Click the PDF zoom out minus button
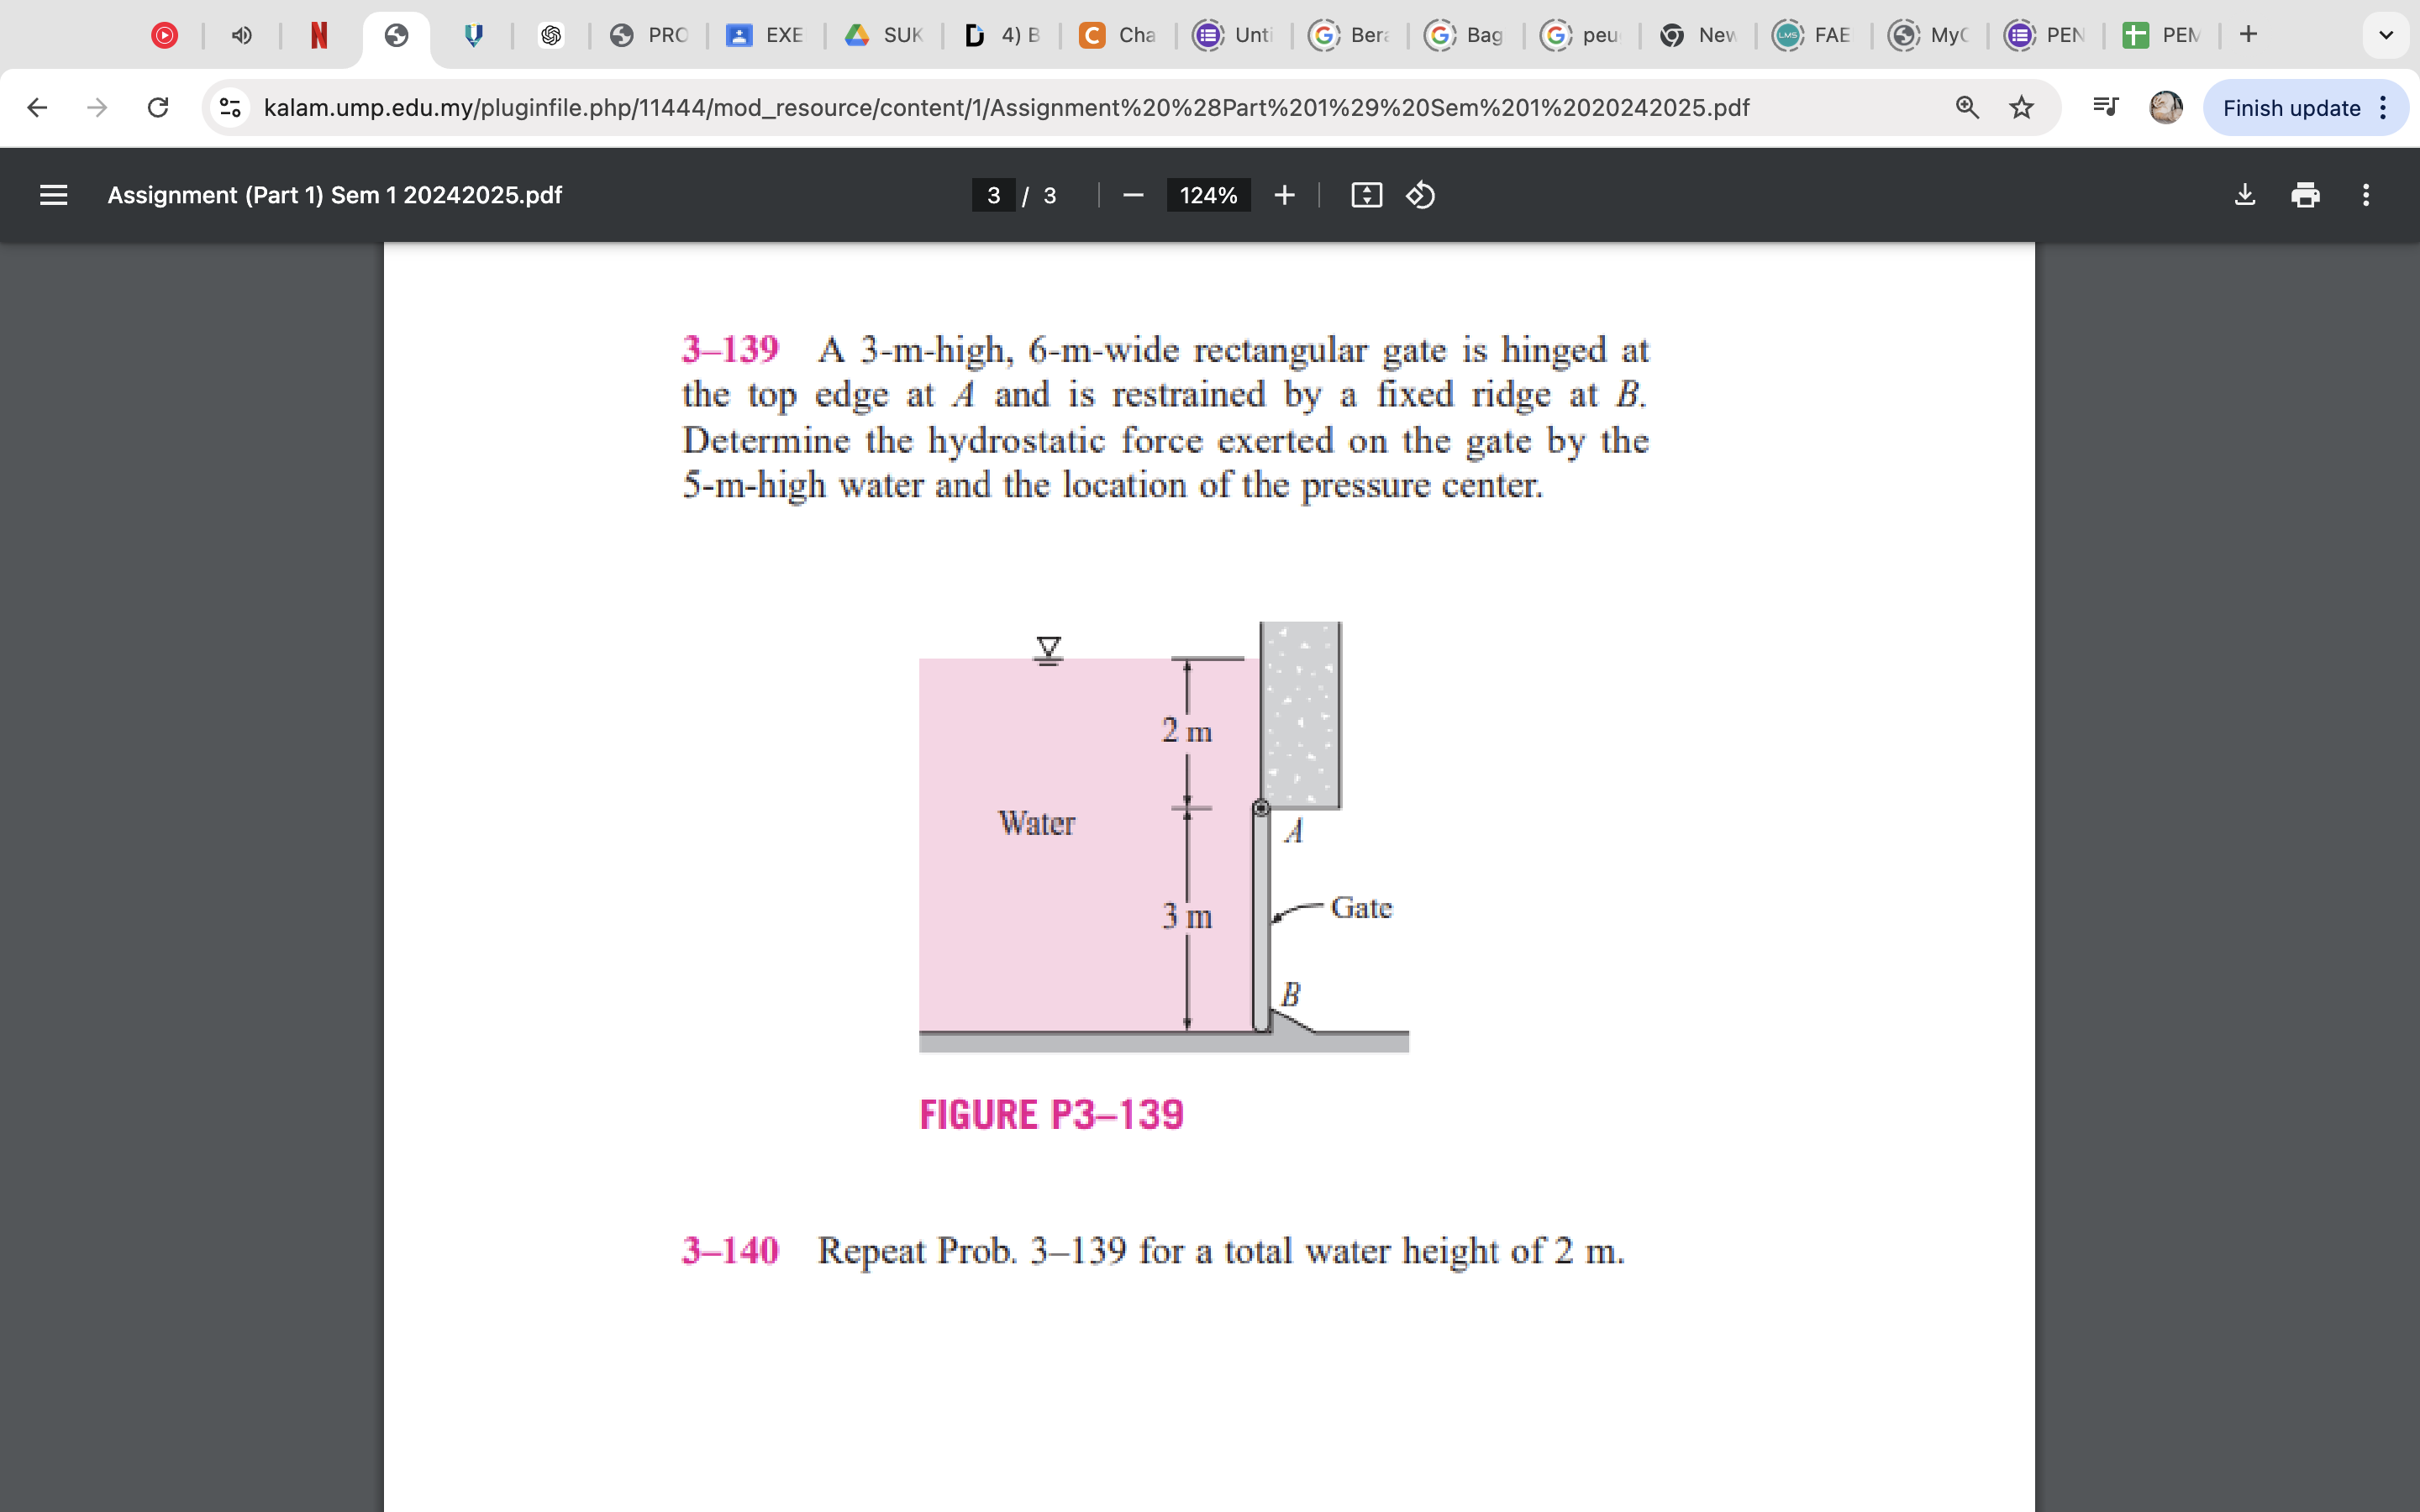The image size is (2420, 1512). point(1132,195)
